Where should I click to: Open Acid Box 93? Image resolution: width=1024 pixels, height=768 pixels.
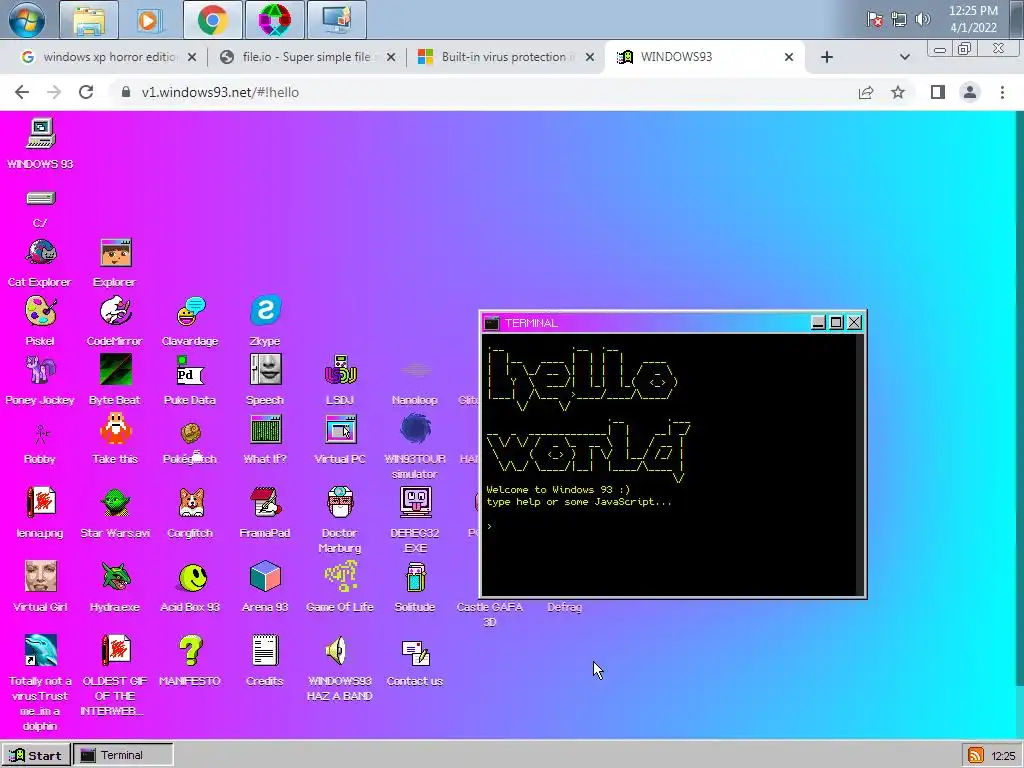pyautogui.click(x=191, y=577)
